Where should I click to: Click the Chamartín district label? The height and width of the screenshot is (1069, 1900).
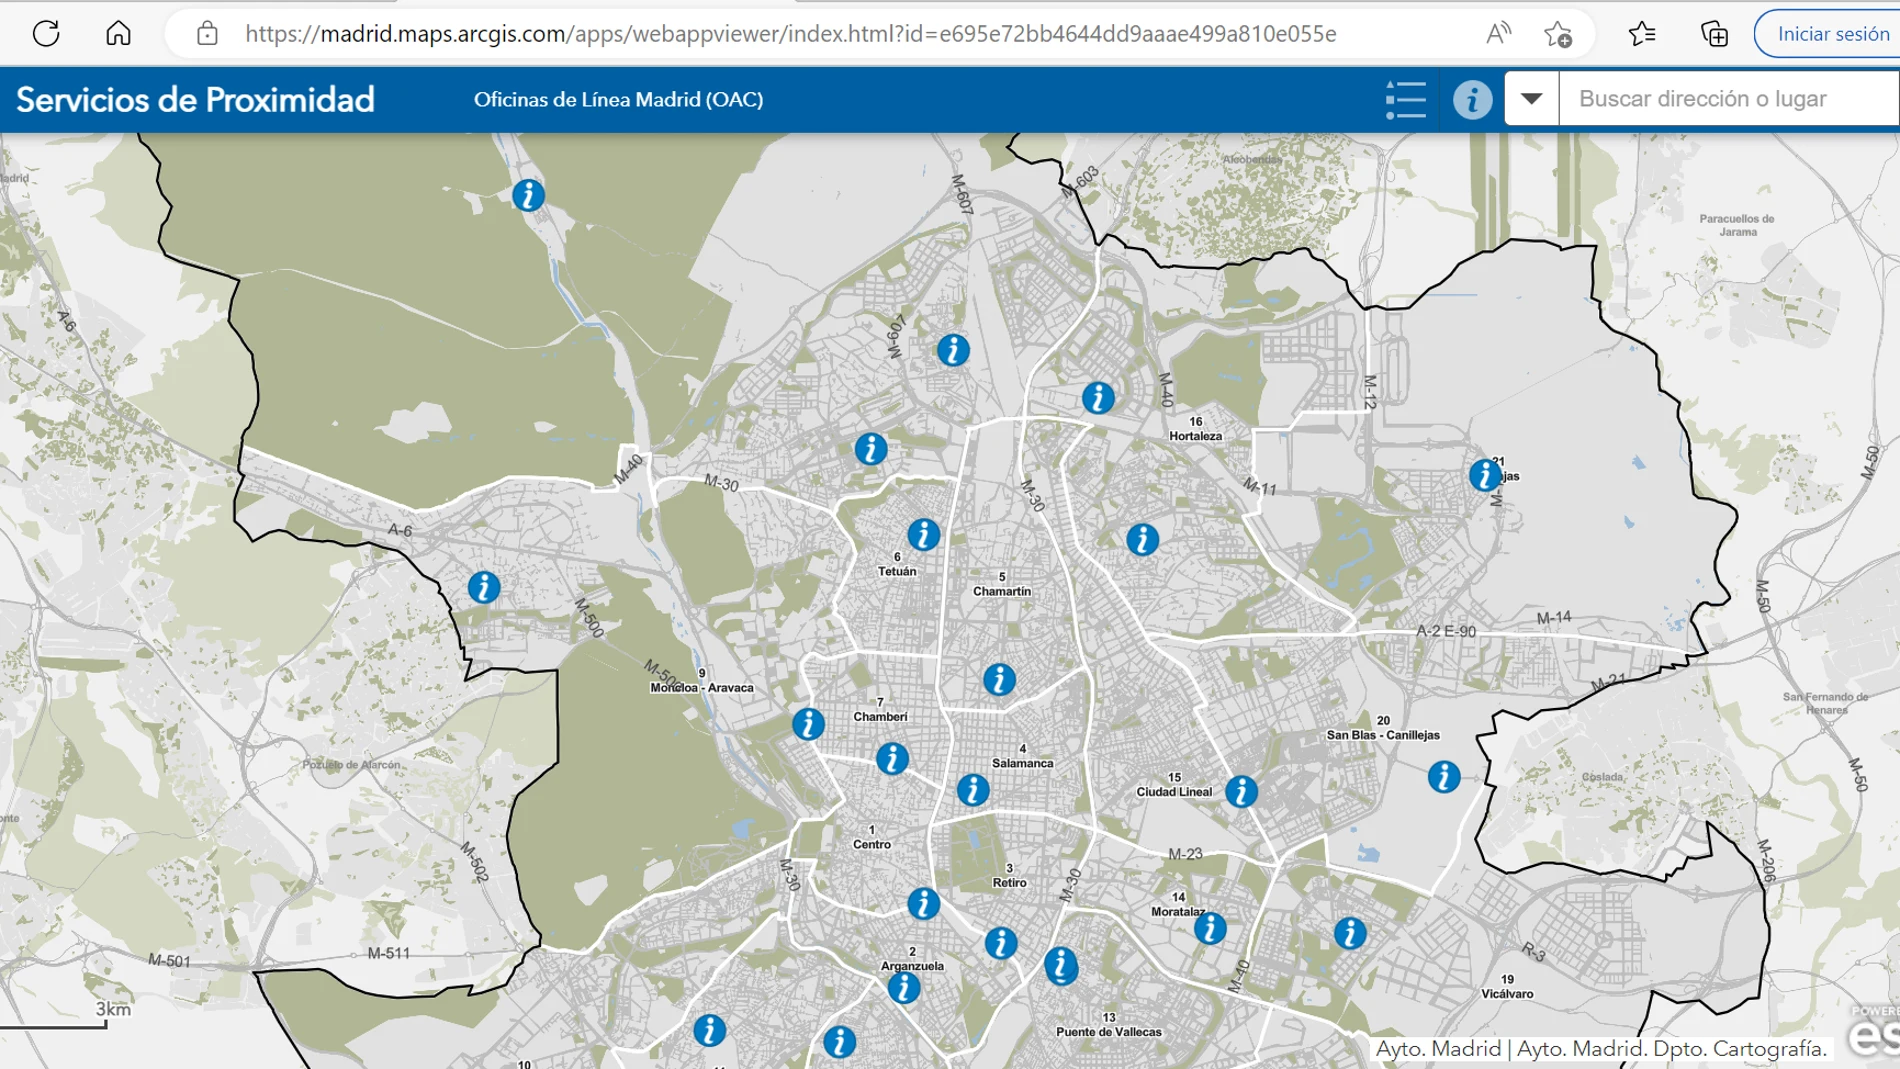(1002, 591)
